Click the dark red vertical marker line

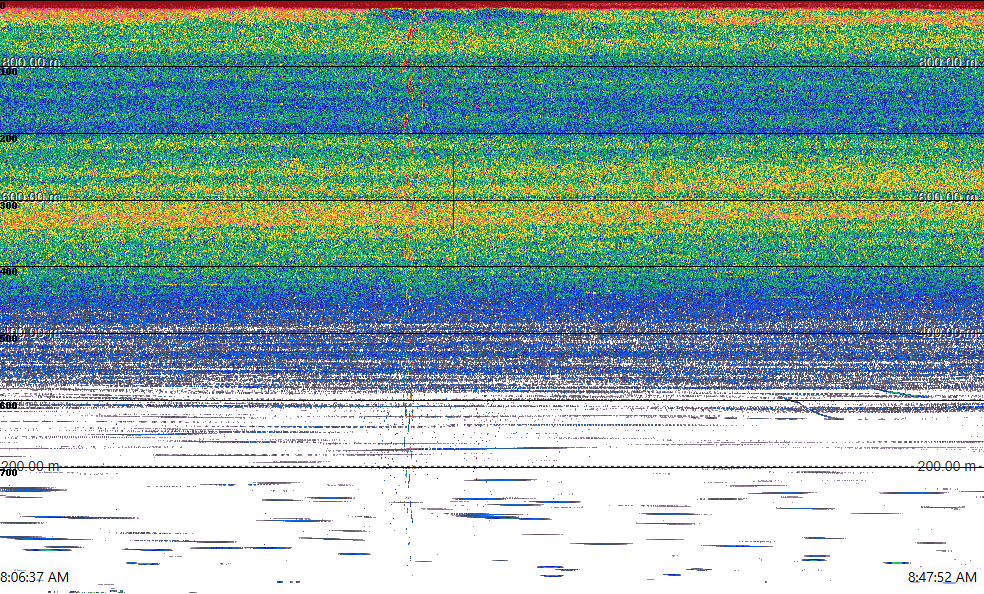(x=453, y=188)
